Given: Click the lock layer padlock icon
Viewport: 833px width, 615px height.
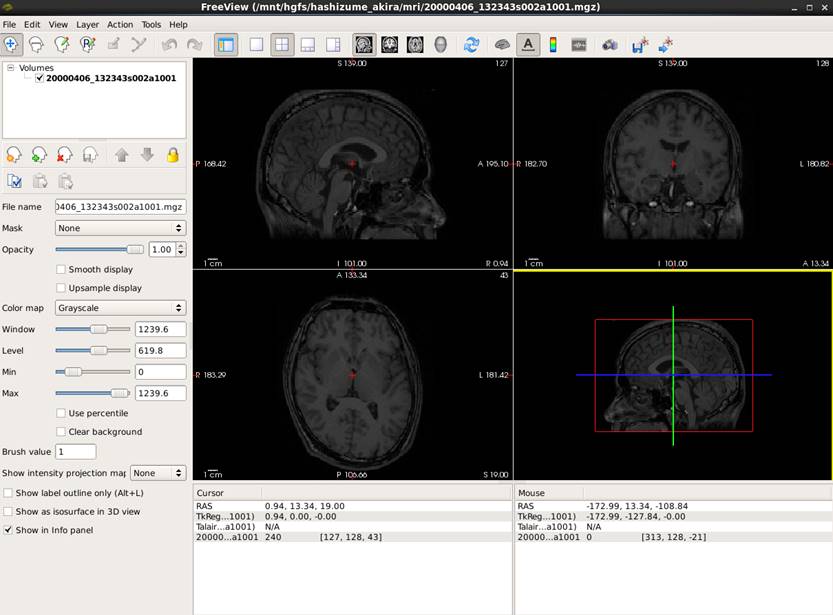Looking at the screenshot, I should (x=173, y=155).
